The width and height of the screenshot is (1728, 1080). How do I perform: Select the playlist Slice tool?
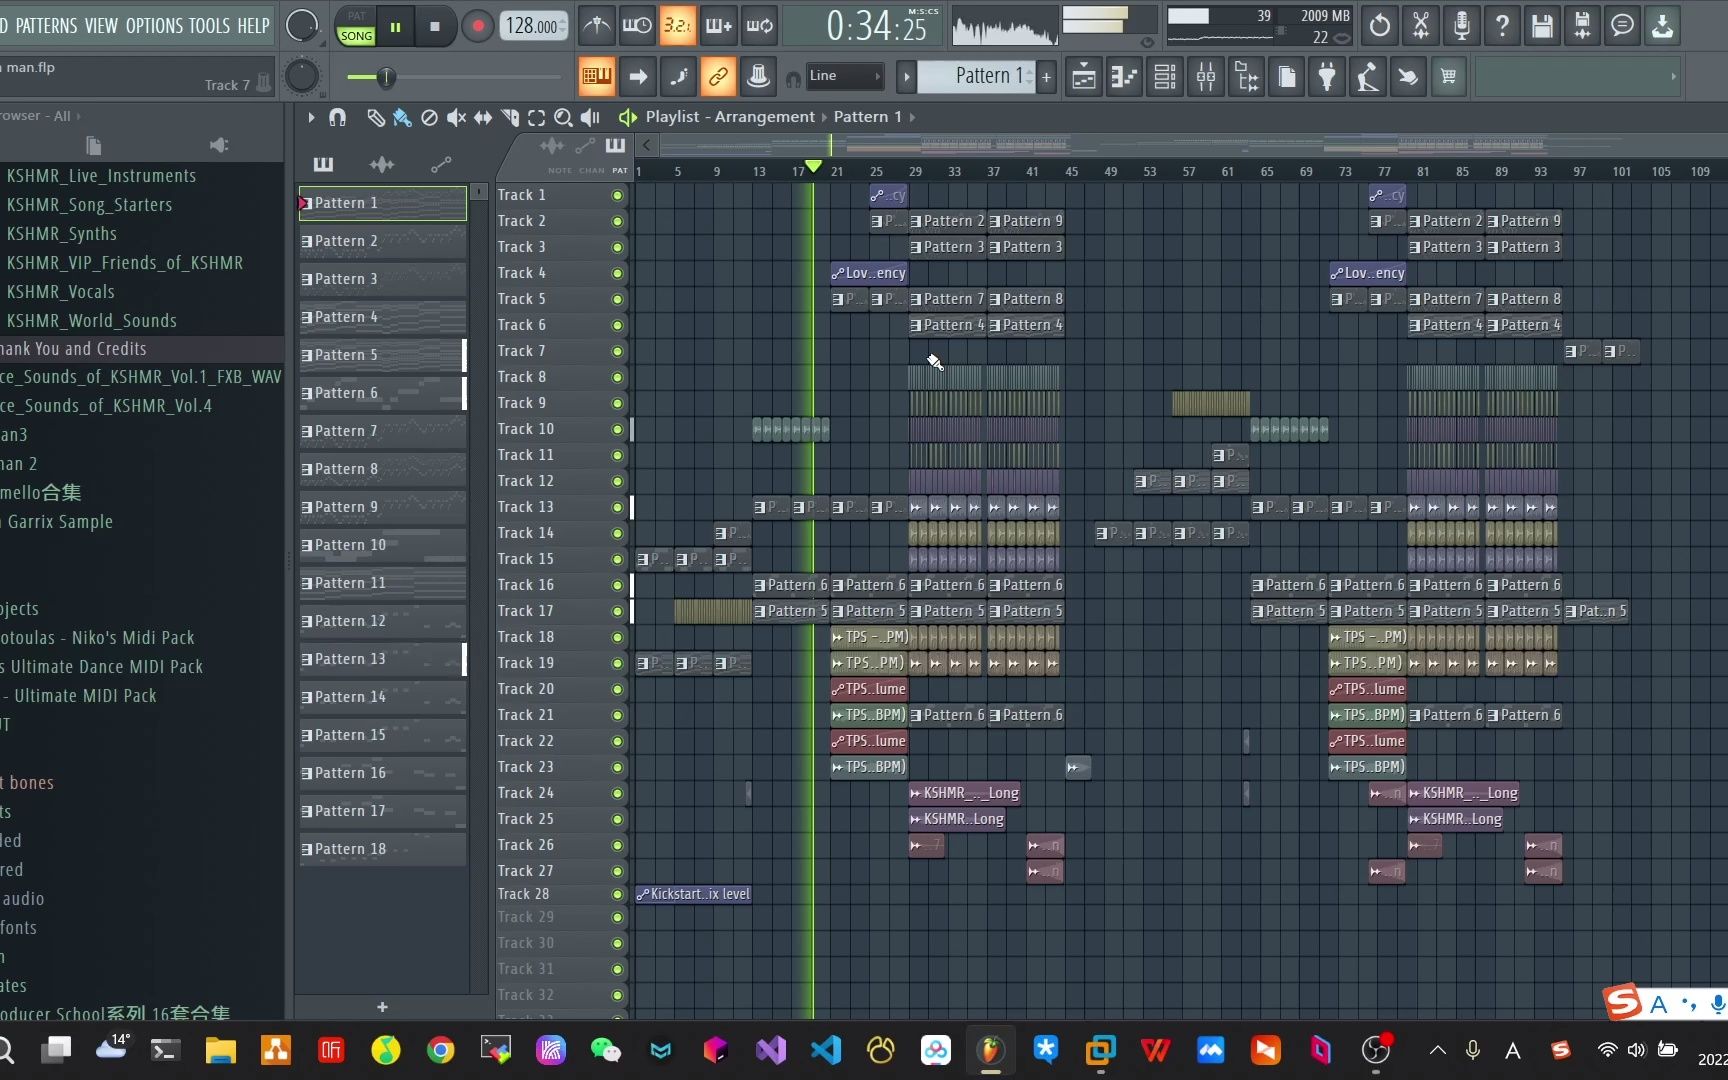pyautogui.click(x=510, y=118)
